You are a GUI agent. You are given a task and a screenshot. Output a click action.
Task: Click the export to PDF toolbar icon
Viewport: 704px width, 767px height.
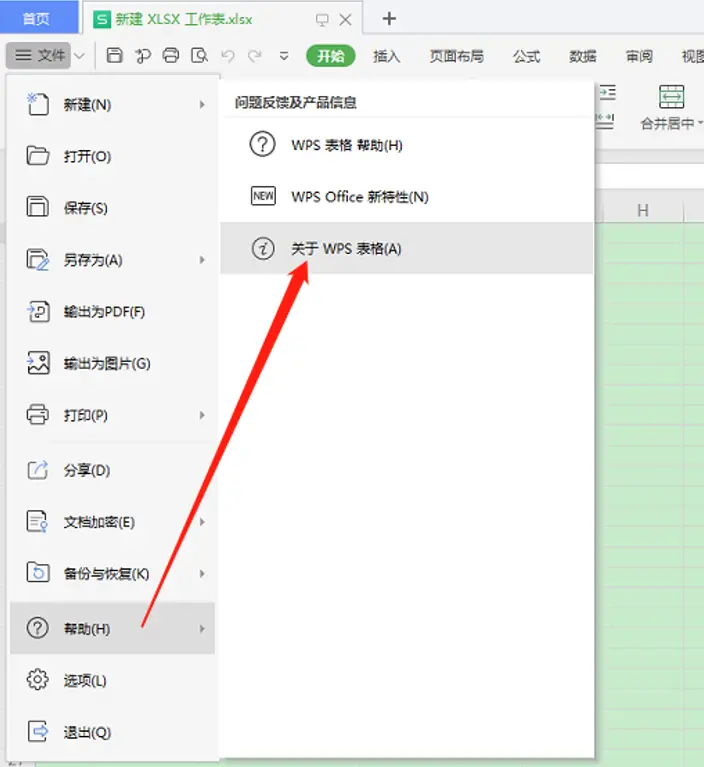[x=143, y=56]
